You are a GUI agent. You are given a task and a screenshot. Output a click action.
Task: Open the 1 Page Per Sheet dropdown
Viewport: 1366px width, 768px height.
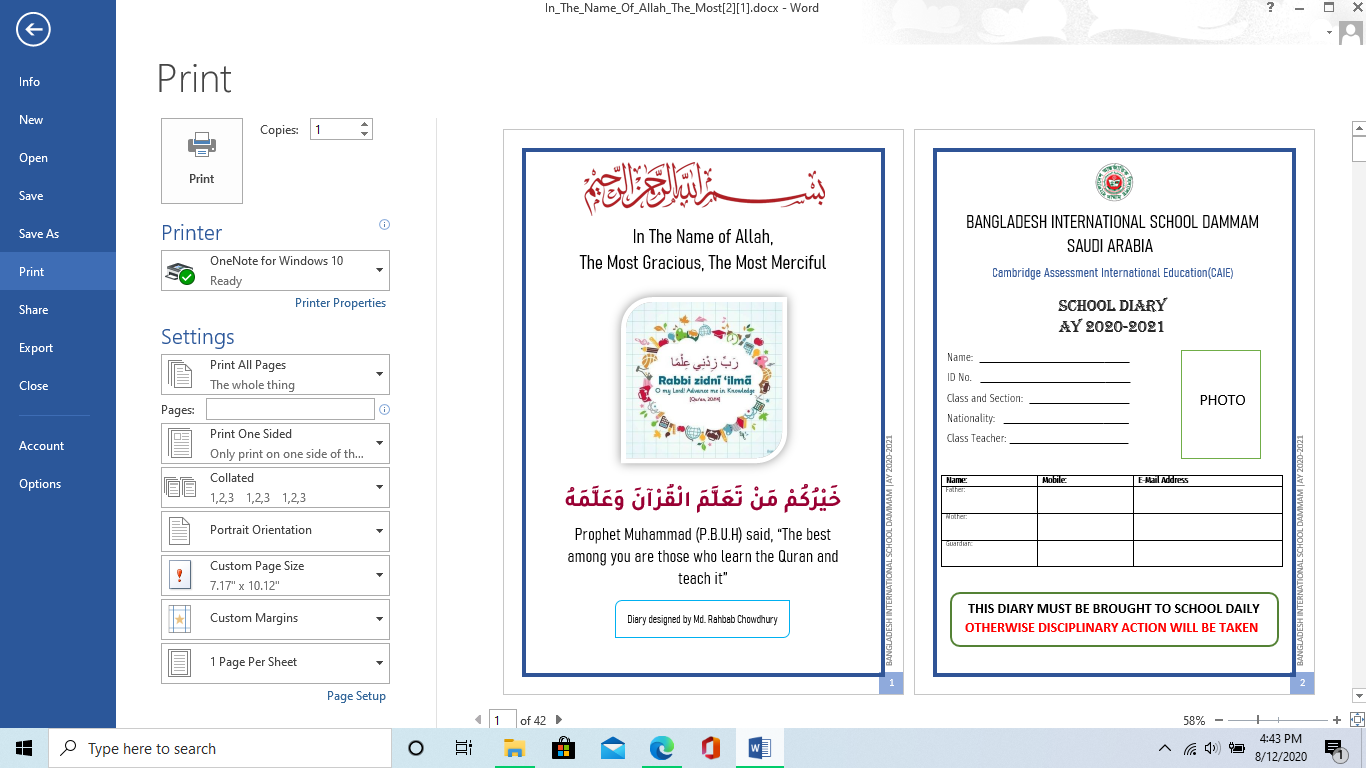(275, 663)
